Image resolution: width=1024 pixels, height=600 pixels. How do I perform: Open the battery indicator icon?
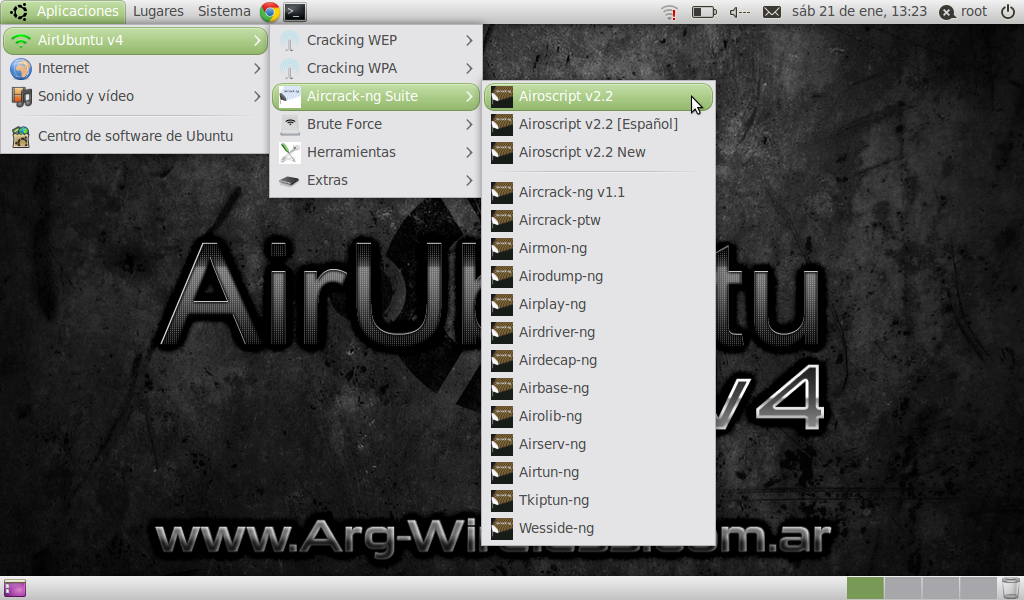point(704,12)
